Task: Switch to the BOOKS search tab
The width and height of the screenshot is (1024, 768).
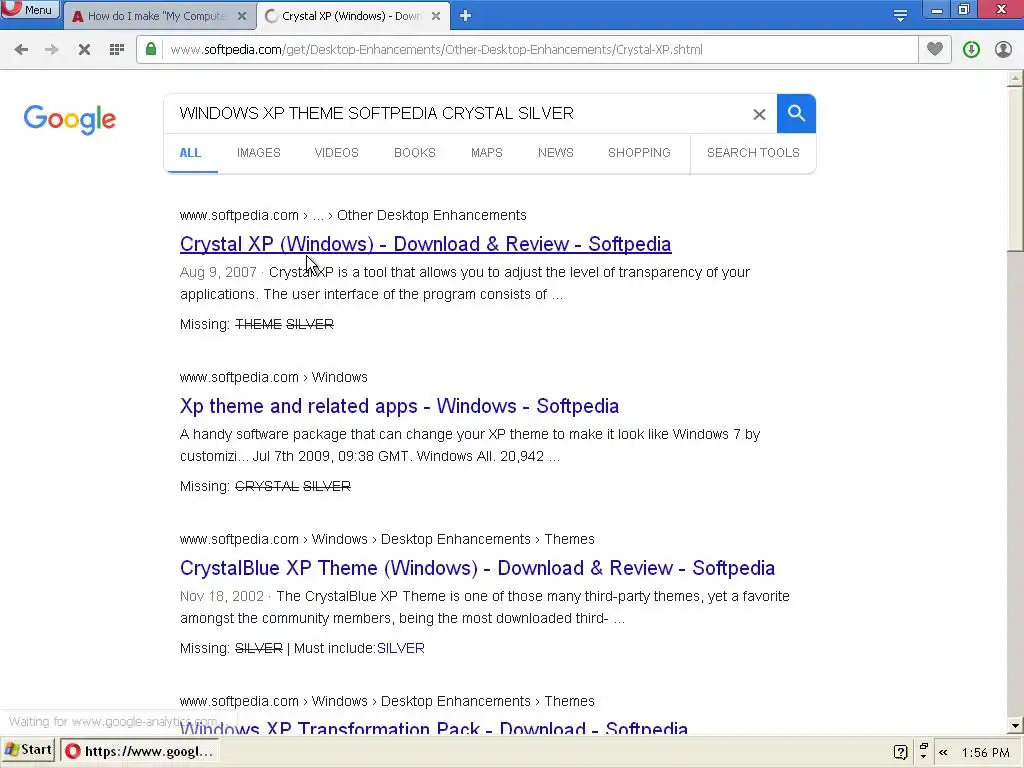Action: click(415, 153)
